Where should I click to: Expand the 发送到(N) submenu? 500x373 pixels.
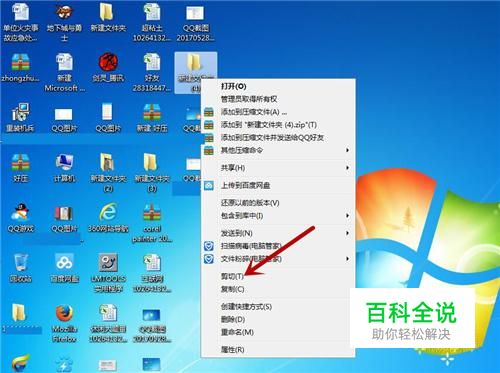point(278,233)
